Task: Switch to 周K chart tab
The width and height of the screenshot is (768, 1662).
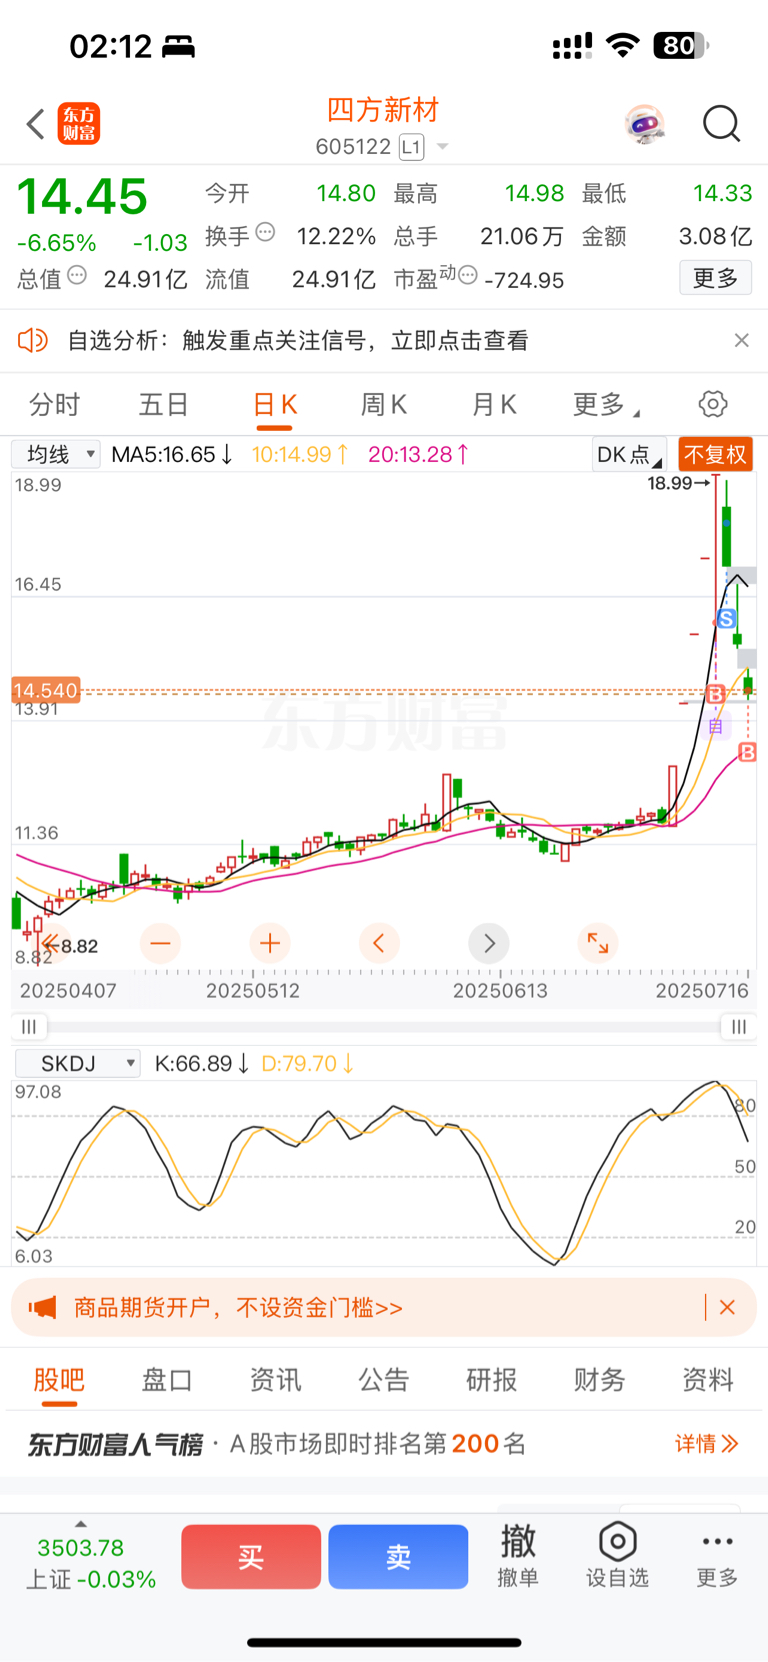Action: pyautogui.click(x=384, y=404)
